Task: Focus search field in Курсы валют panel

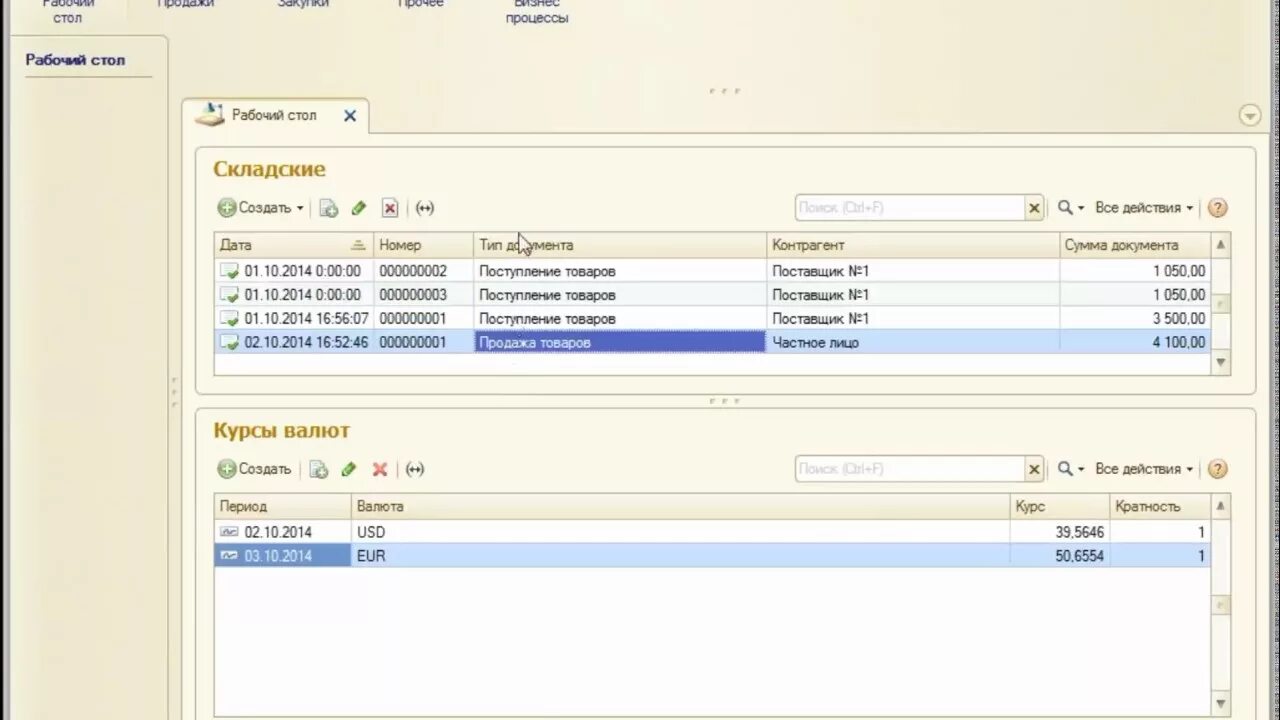Action: pyautogui.click(x=910, y=469)
